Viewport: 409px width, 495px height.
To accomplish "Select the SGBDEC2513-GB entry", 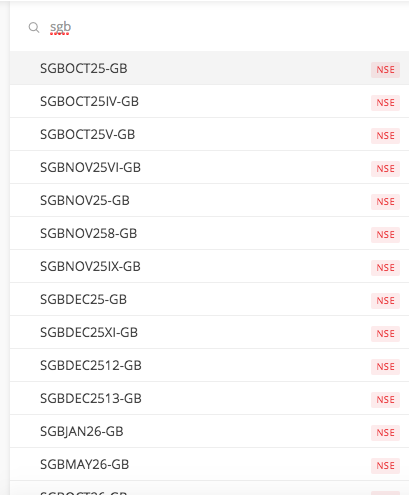I will tap(209, 398).
